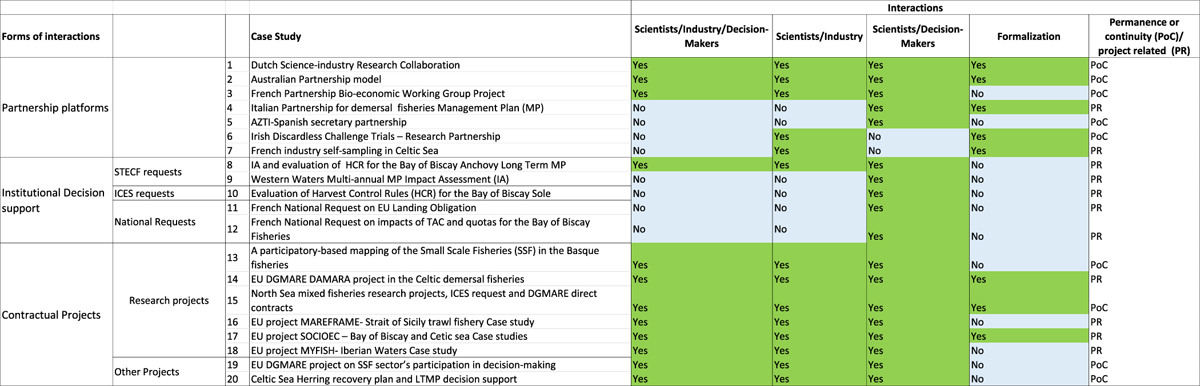Screen dimensions: 1200x386
Task: Click the 'Contractual Projects' category cell
Action: click(x=56, y=314)
